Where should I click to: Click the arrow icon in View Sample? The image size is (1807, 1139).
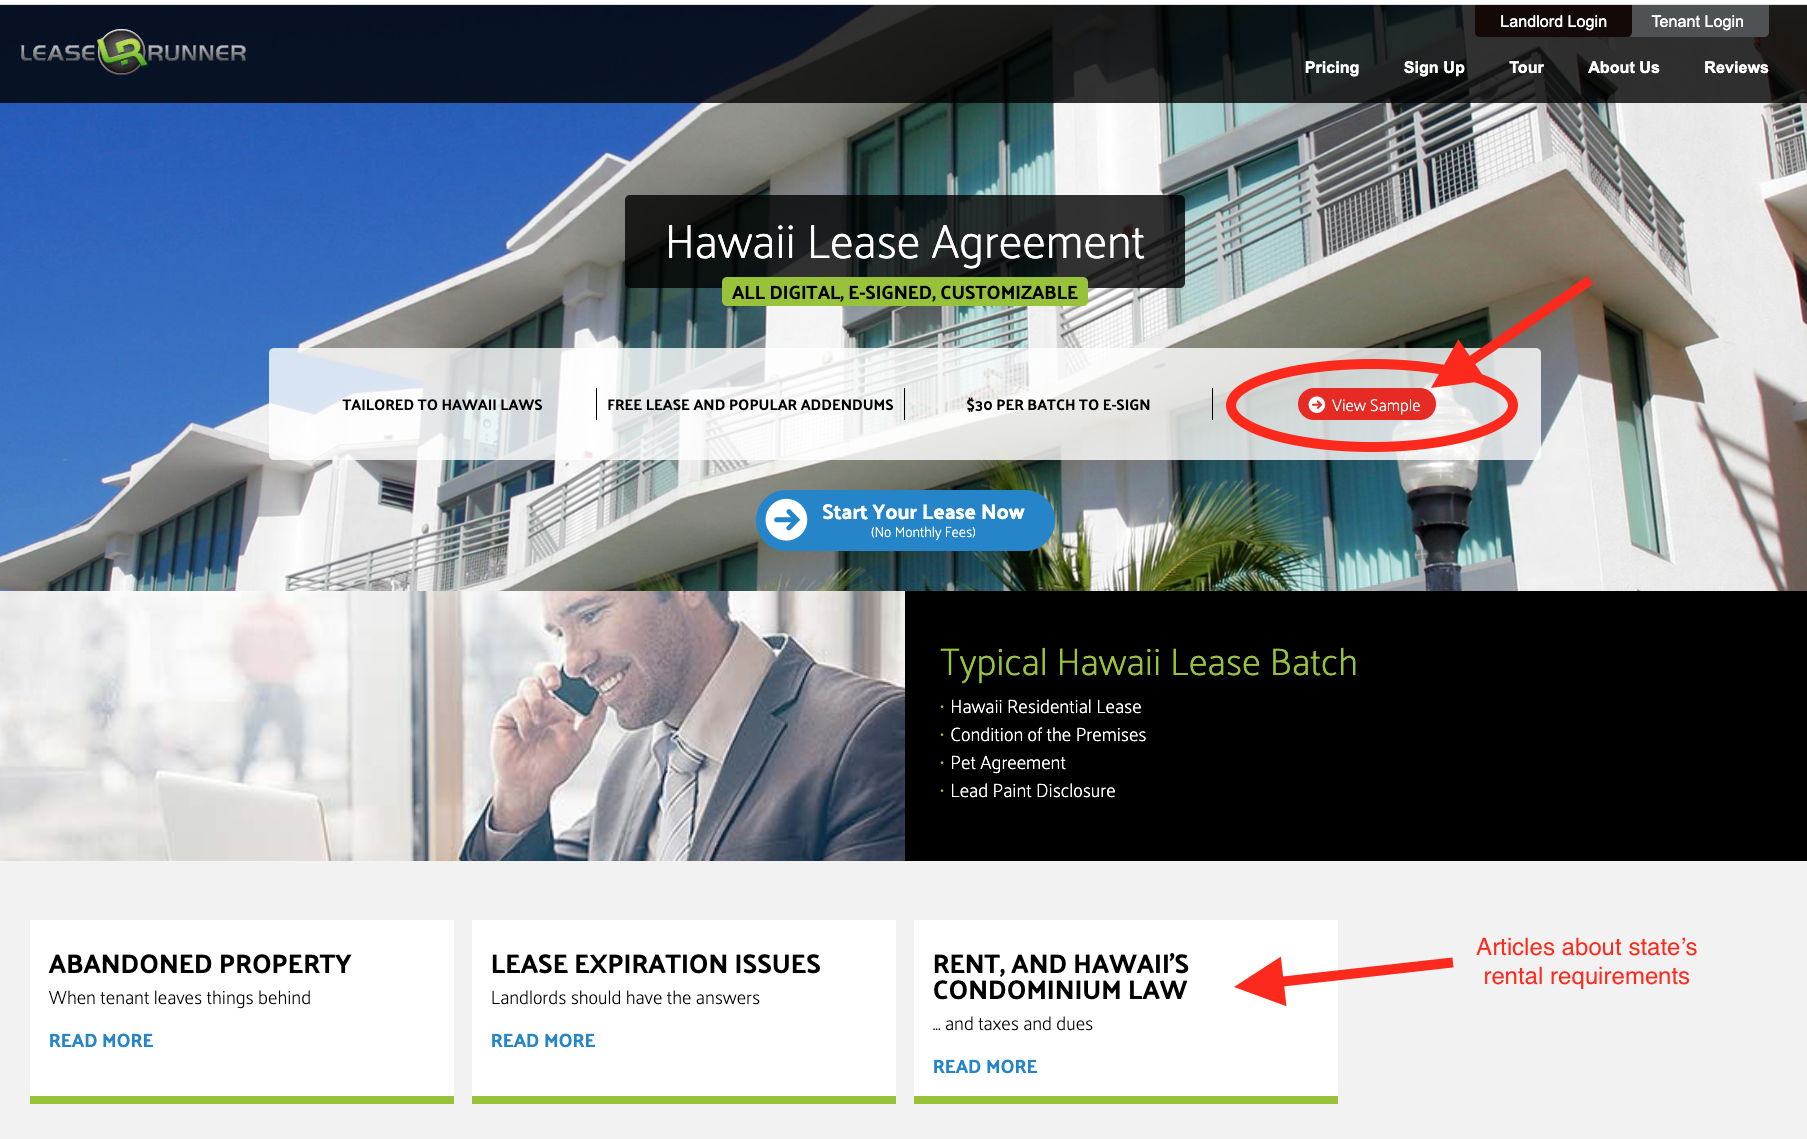(1317, 405)
